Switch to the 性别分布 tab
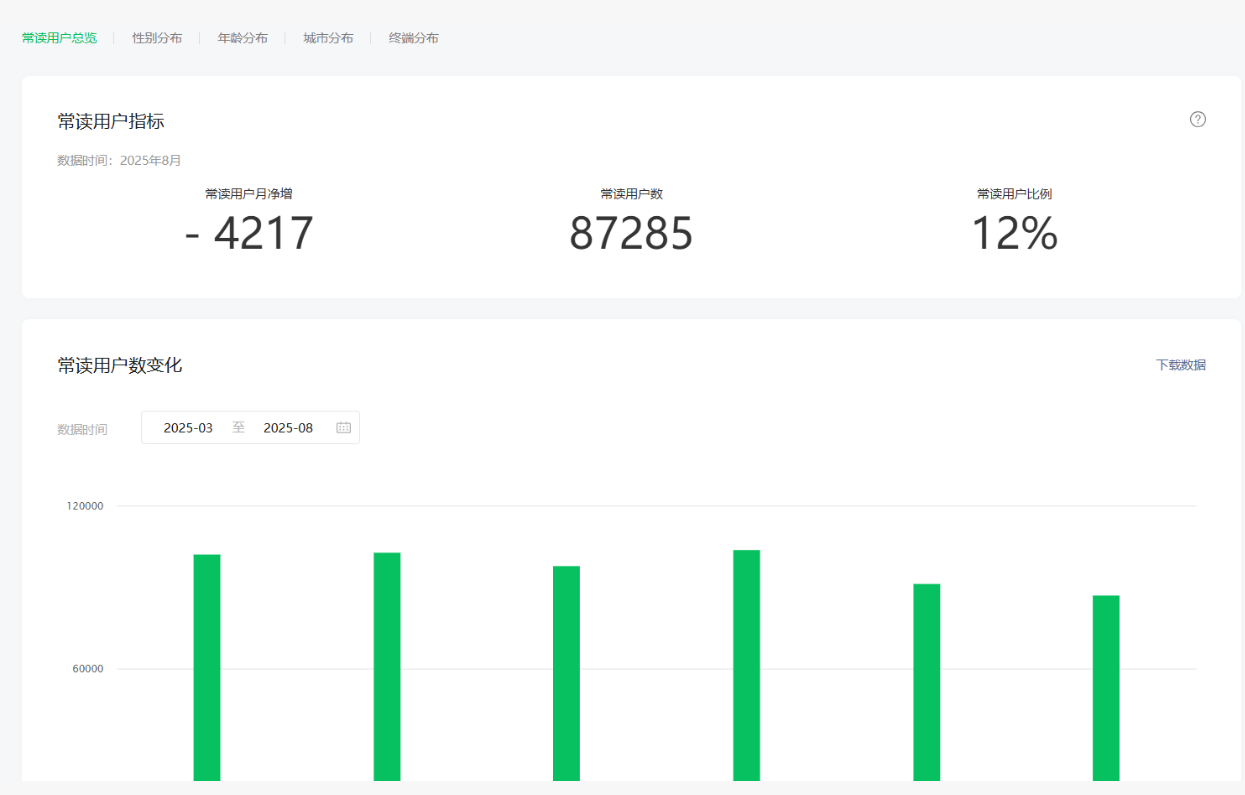This screenshot has height=795, width=1245. [157, 38]
